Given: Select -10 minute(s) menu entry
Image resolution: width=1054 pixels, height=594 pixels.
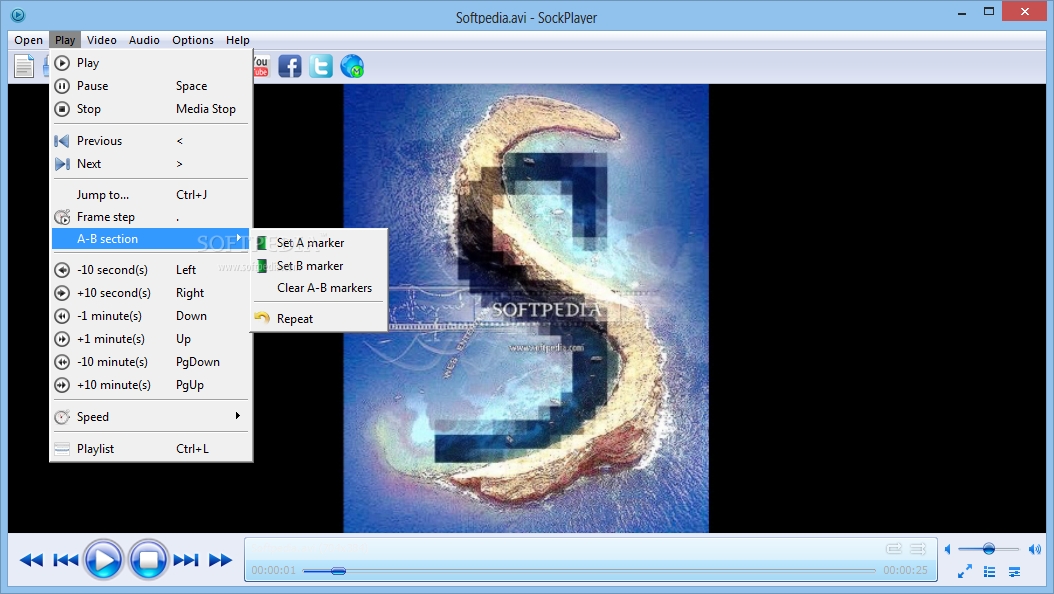Looking at the screenshot, I should point(151,362).
